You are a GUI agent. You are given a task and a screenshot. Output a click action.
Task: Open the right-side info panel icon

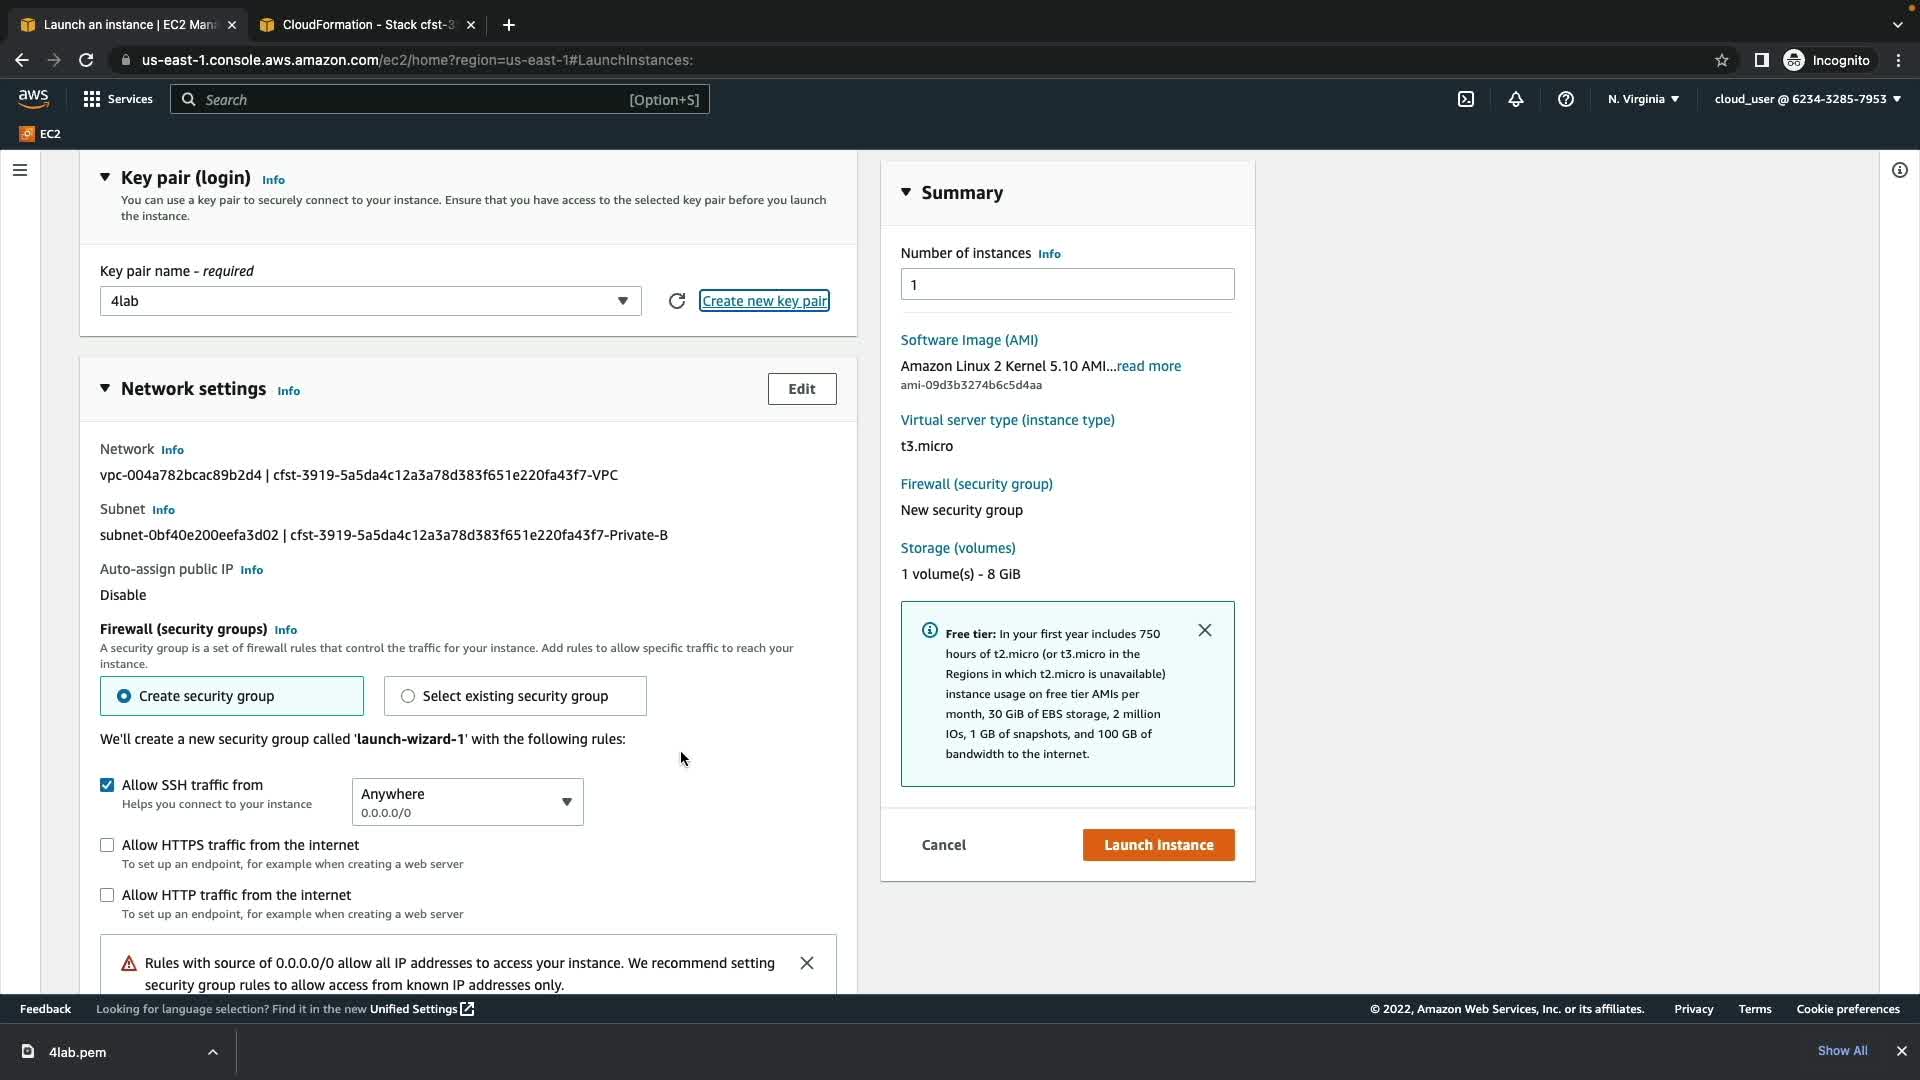click(1899, 170)
